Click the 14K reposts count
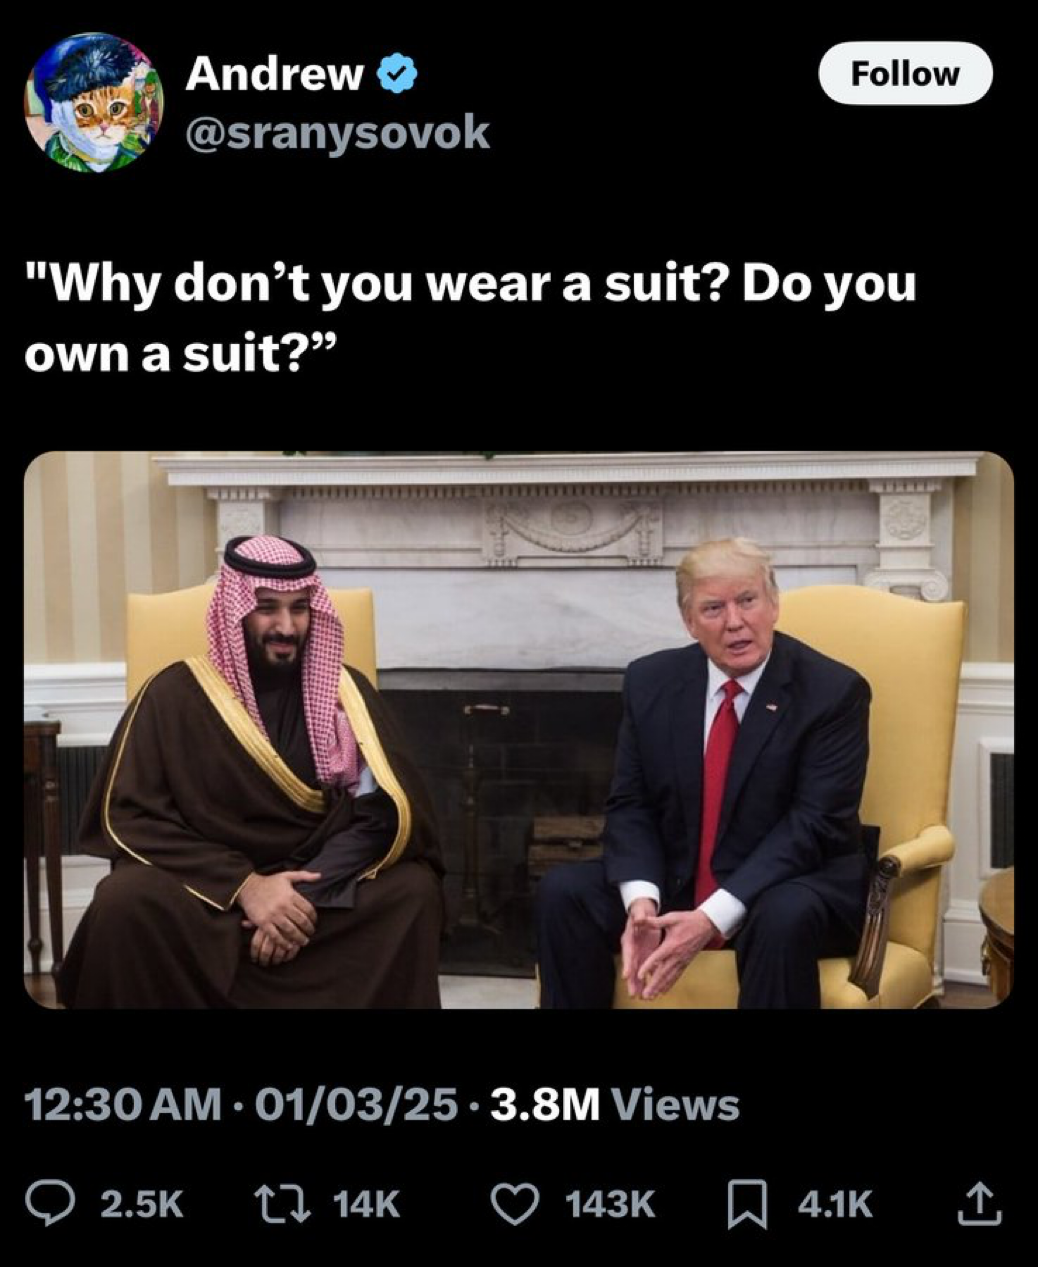This screenshot has width=1038, height=1267. (365, 1205)
